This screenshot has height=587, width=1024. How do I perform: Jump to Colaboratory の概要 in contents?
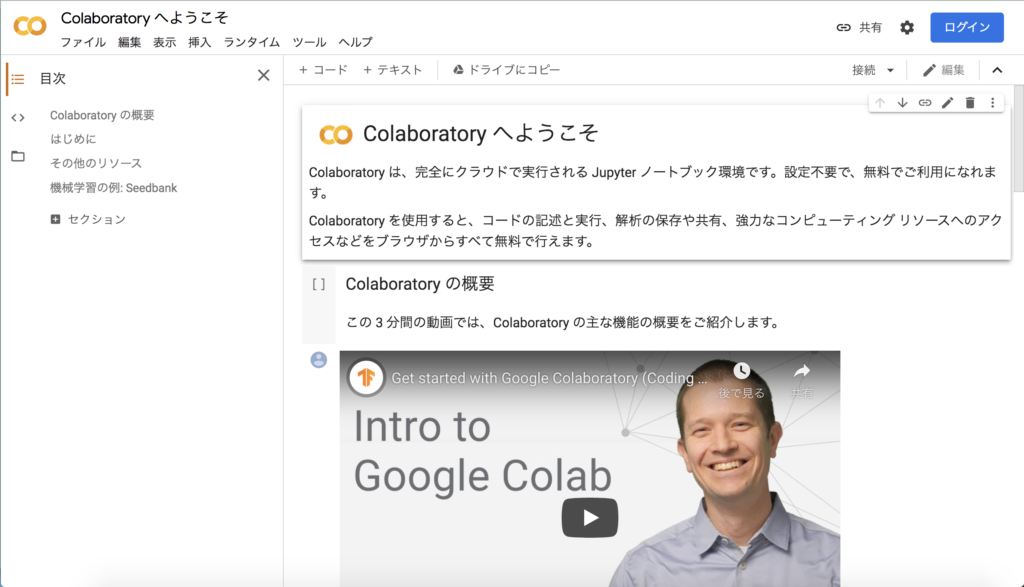pos(102,116)
